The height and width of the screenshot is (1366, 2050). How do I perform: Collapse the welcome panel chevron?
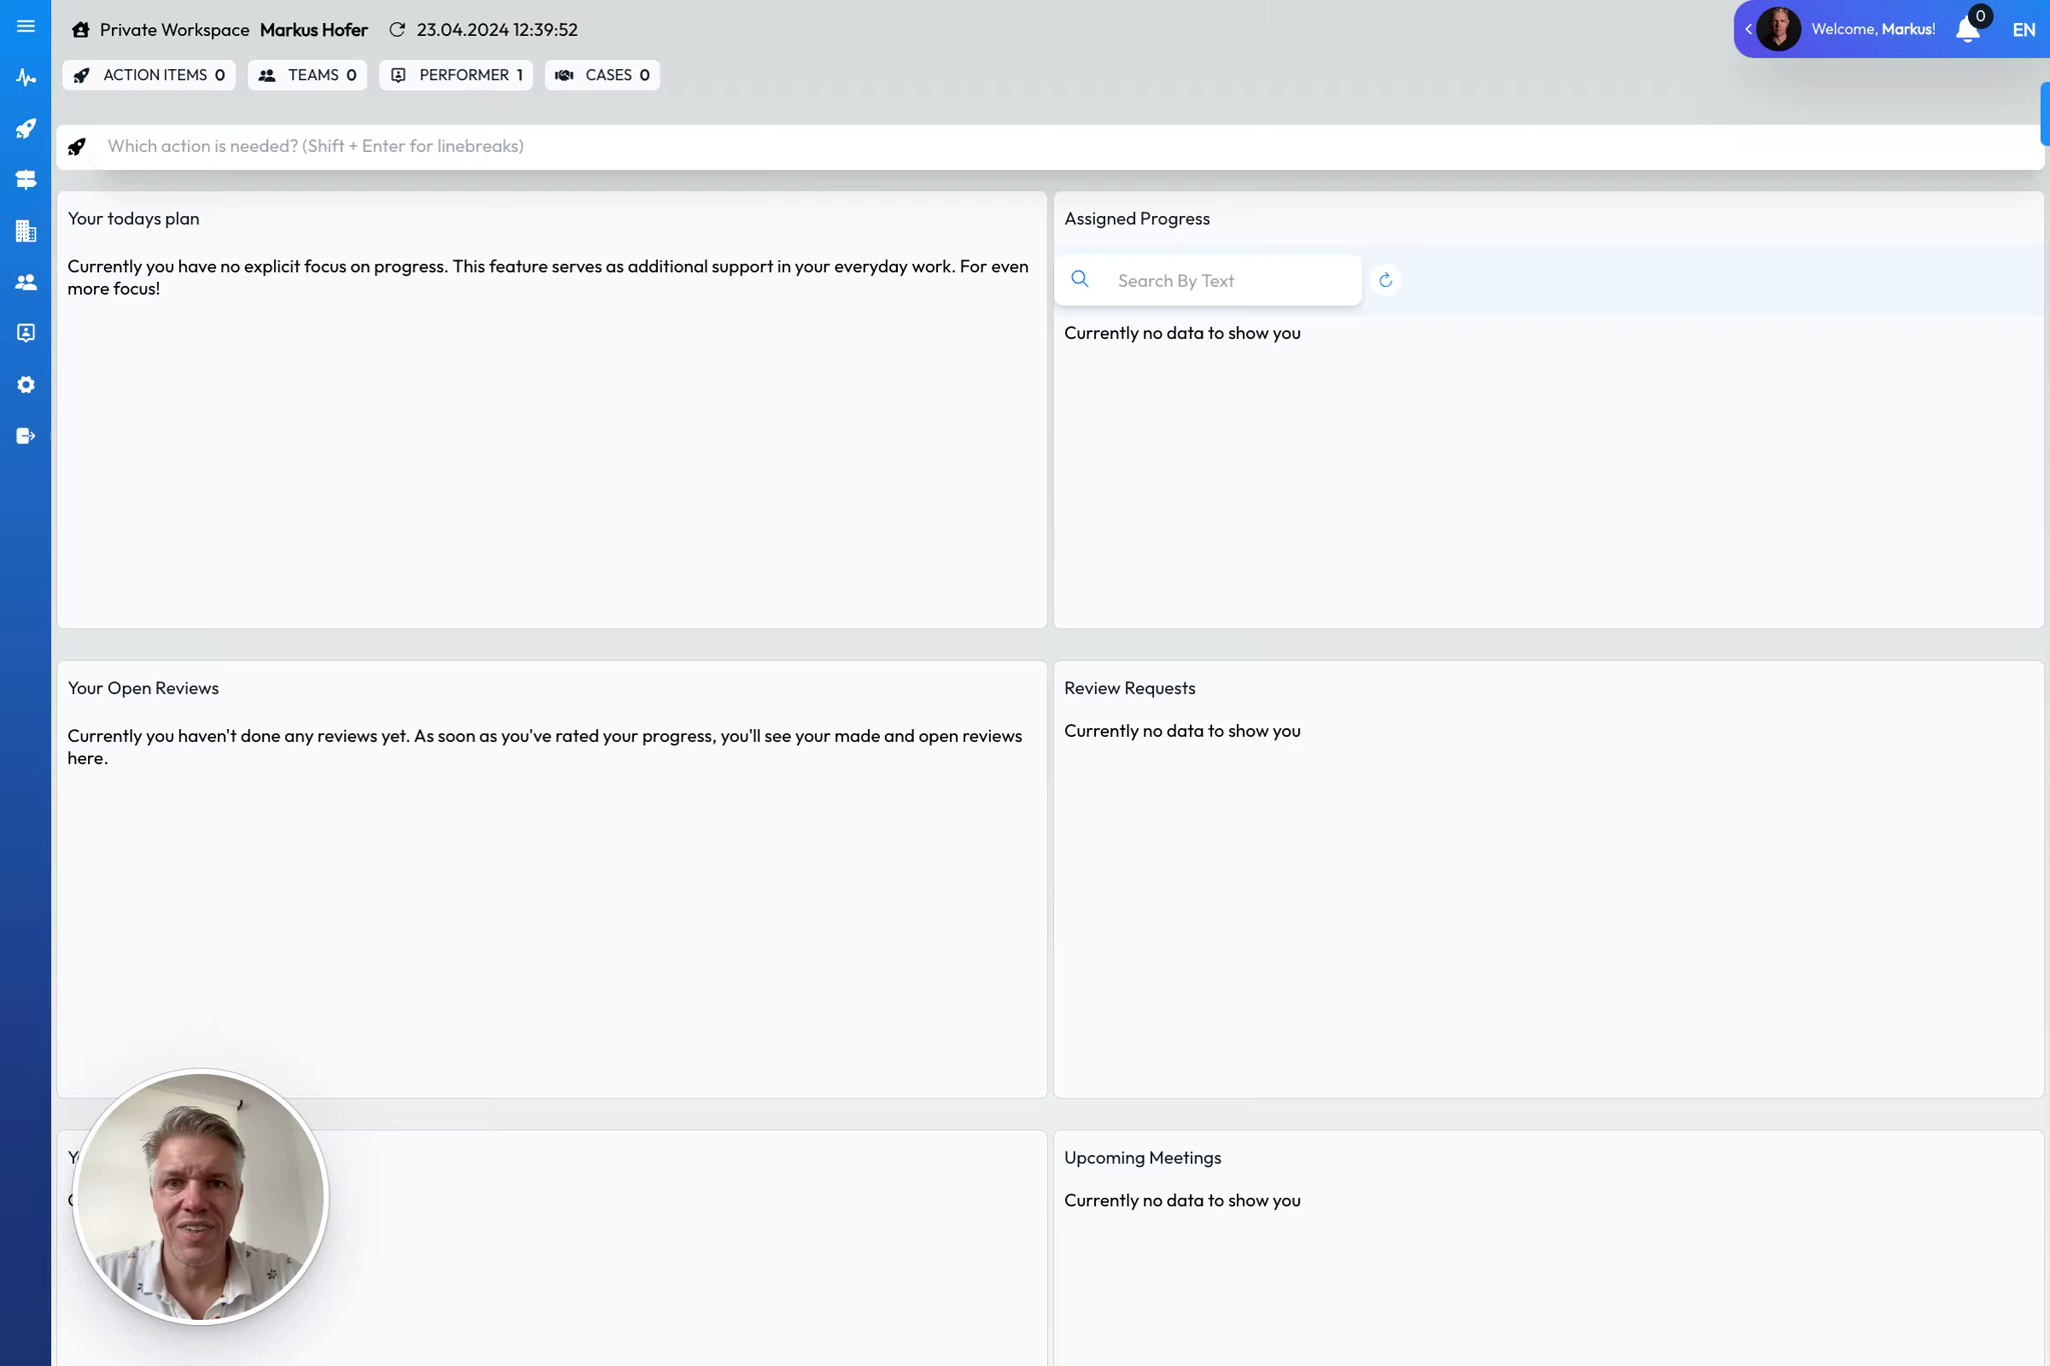coord(1748,30)
